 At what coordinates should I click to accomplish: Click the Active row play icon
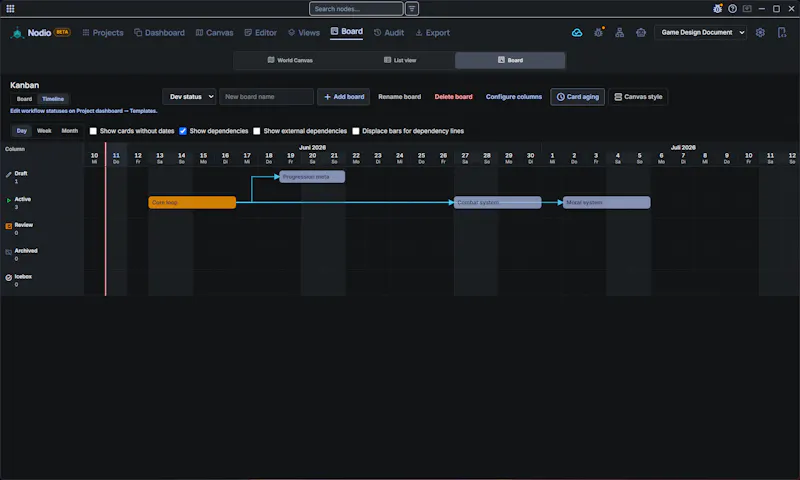(8, 200)
